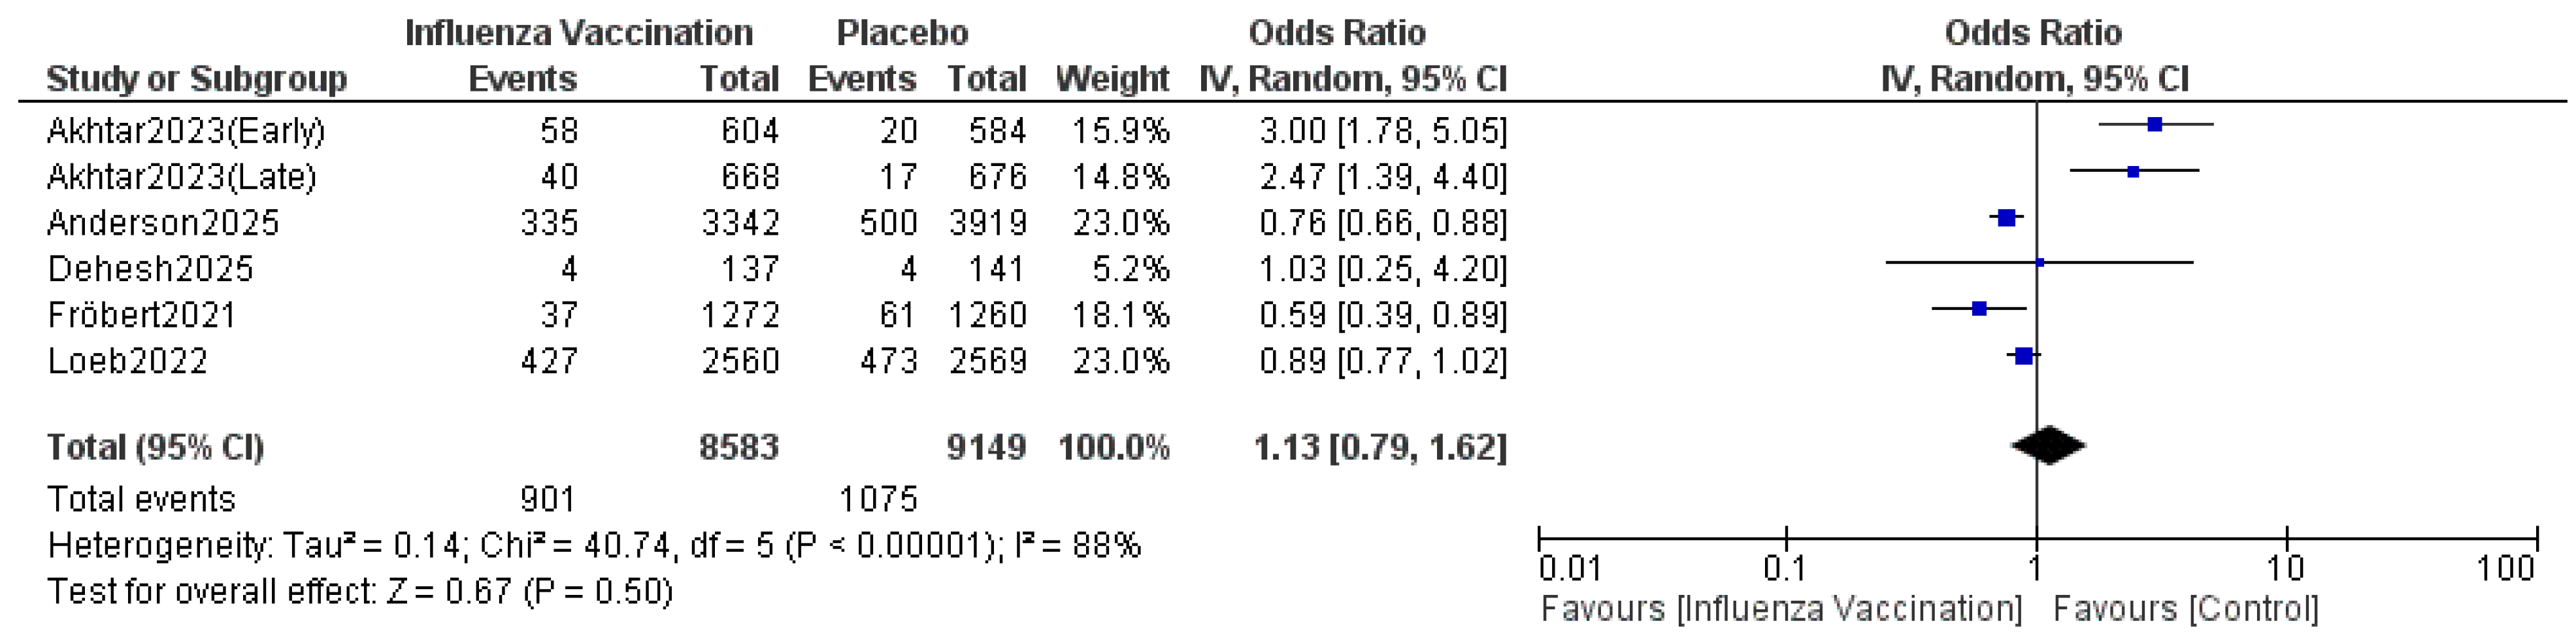Click the "Favours [Influenza Vaccination]" axis label
This screenshot has width=2576, height=640.
tap(1781, 609)
